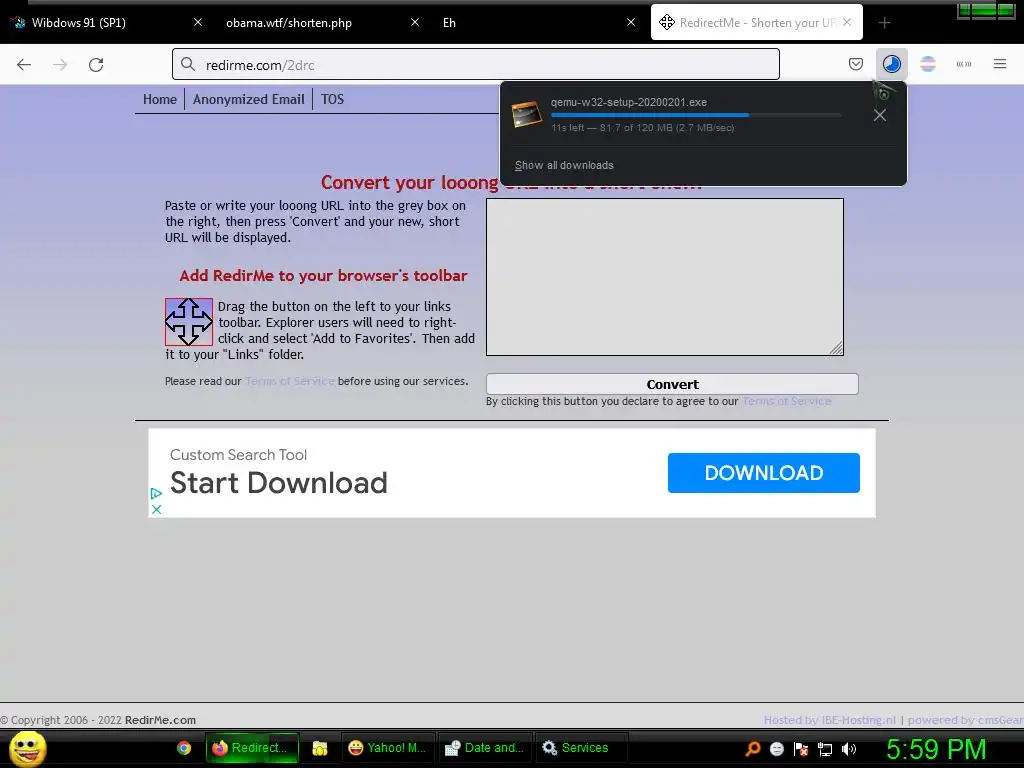
Task: Click the Start Download ad headline
Action: [x=279, y=483]
